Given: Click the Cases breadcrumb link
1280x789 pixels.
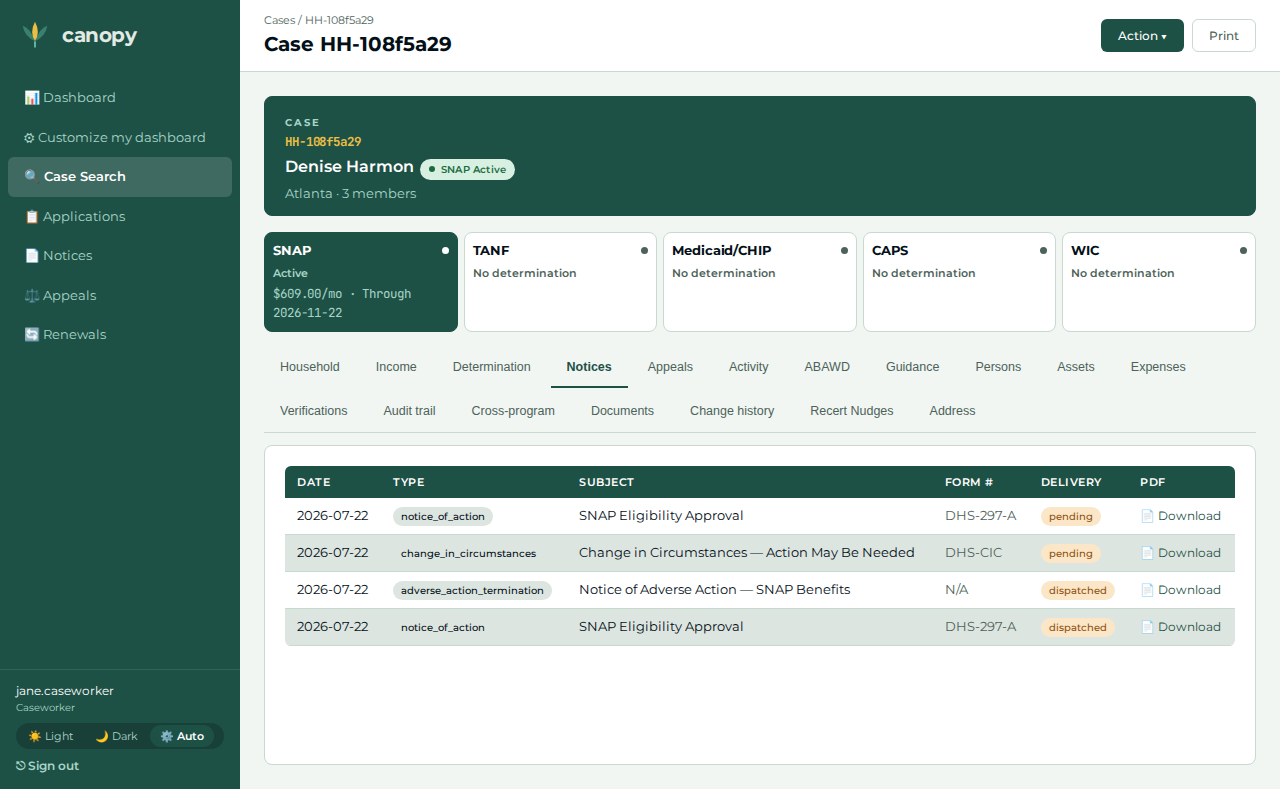Looking at the screenshot, I should [x=280, y=20].
